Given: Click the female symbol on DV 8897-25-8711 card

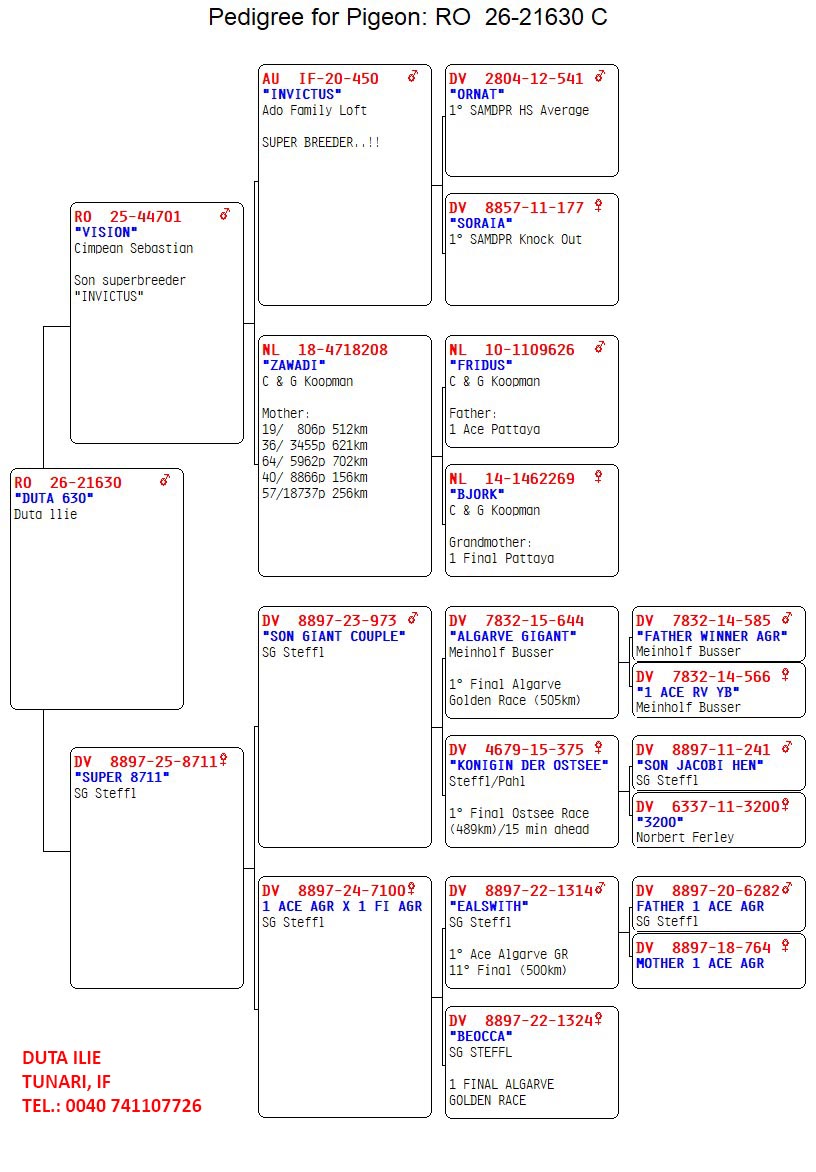Looking at the screenshot, I should 223,759.
